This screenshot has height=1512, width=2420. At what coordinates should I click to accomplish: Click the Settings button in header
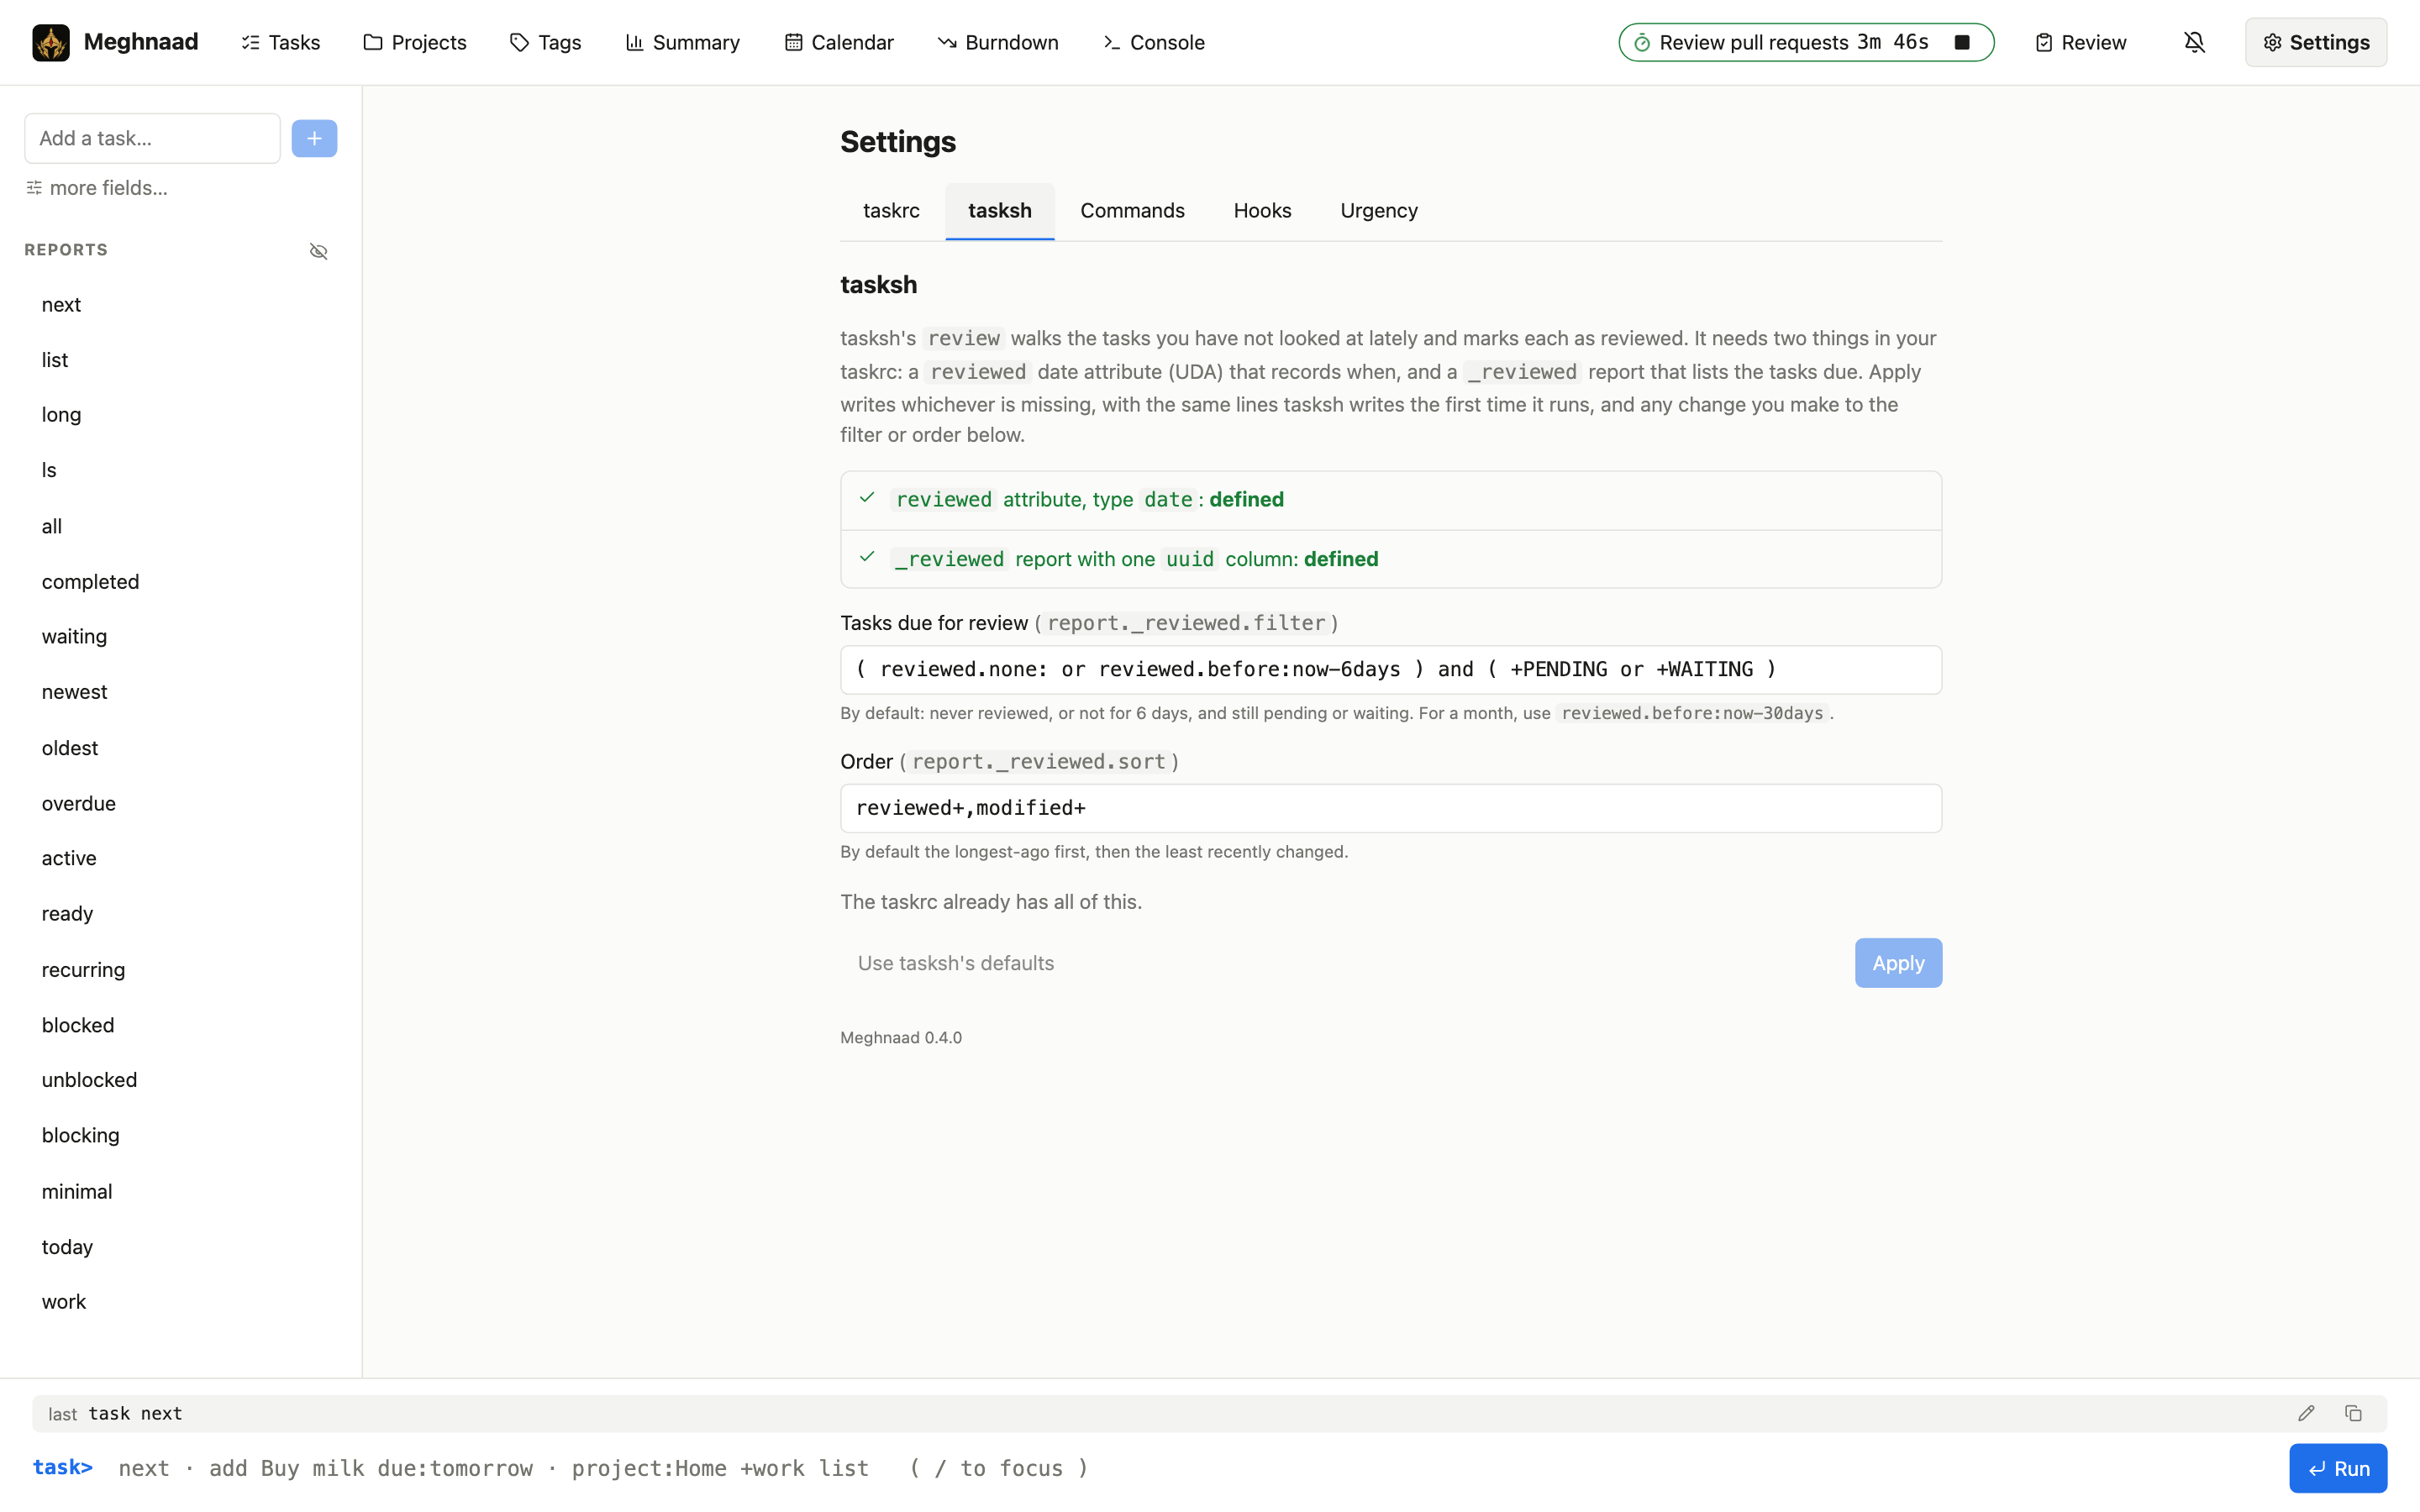(x=2316, y=42)
